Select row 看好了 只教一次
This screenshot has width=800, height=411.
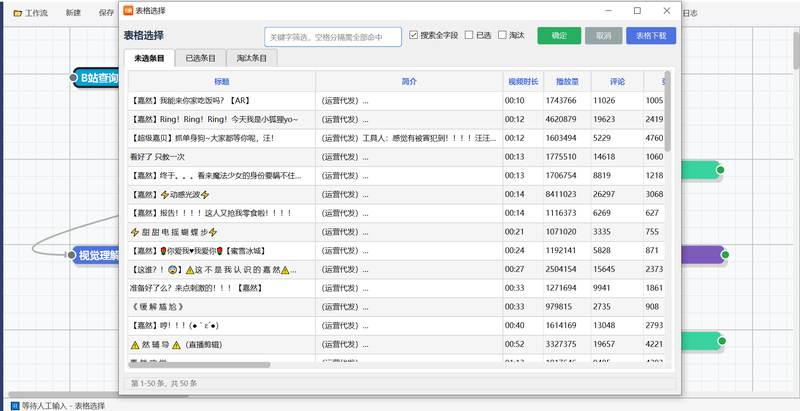click(x=396, y=157)
